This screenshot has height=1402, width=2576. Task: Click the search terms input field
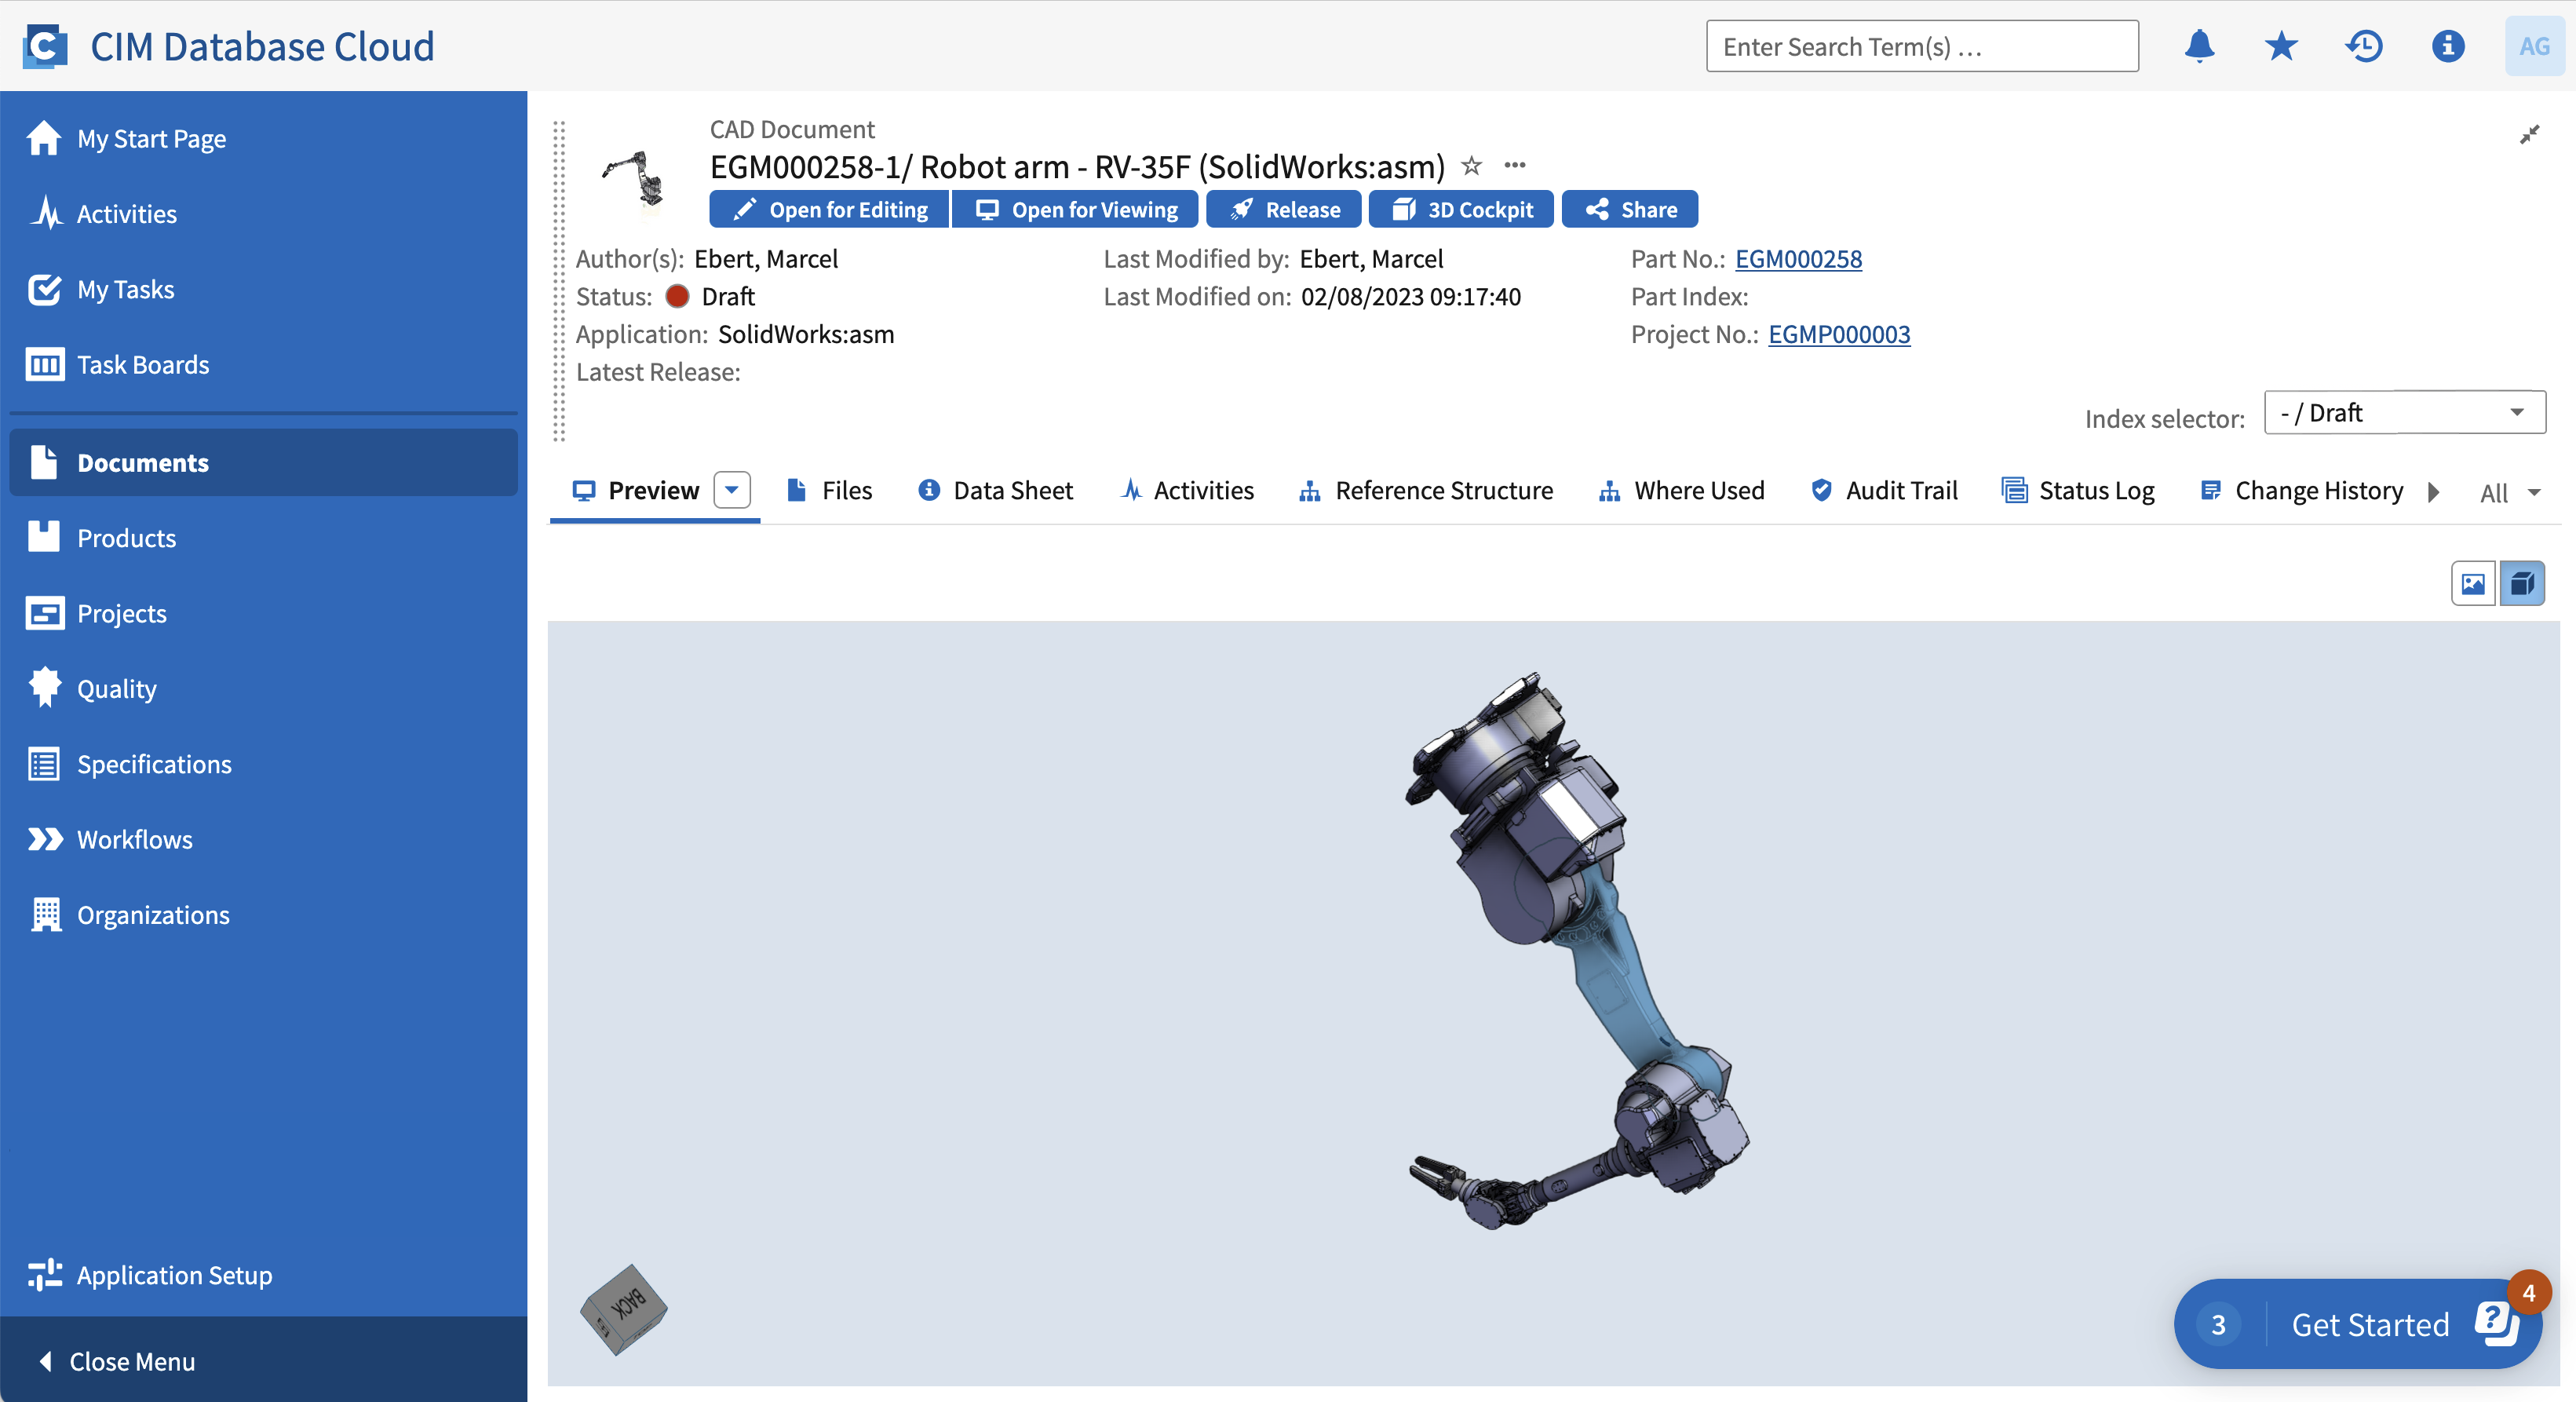(1921, 46)
